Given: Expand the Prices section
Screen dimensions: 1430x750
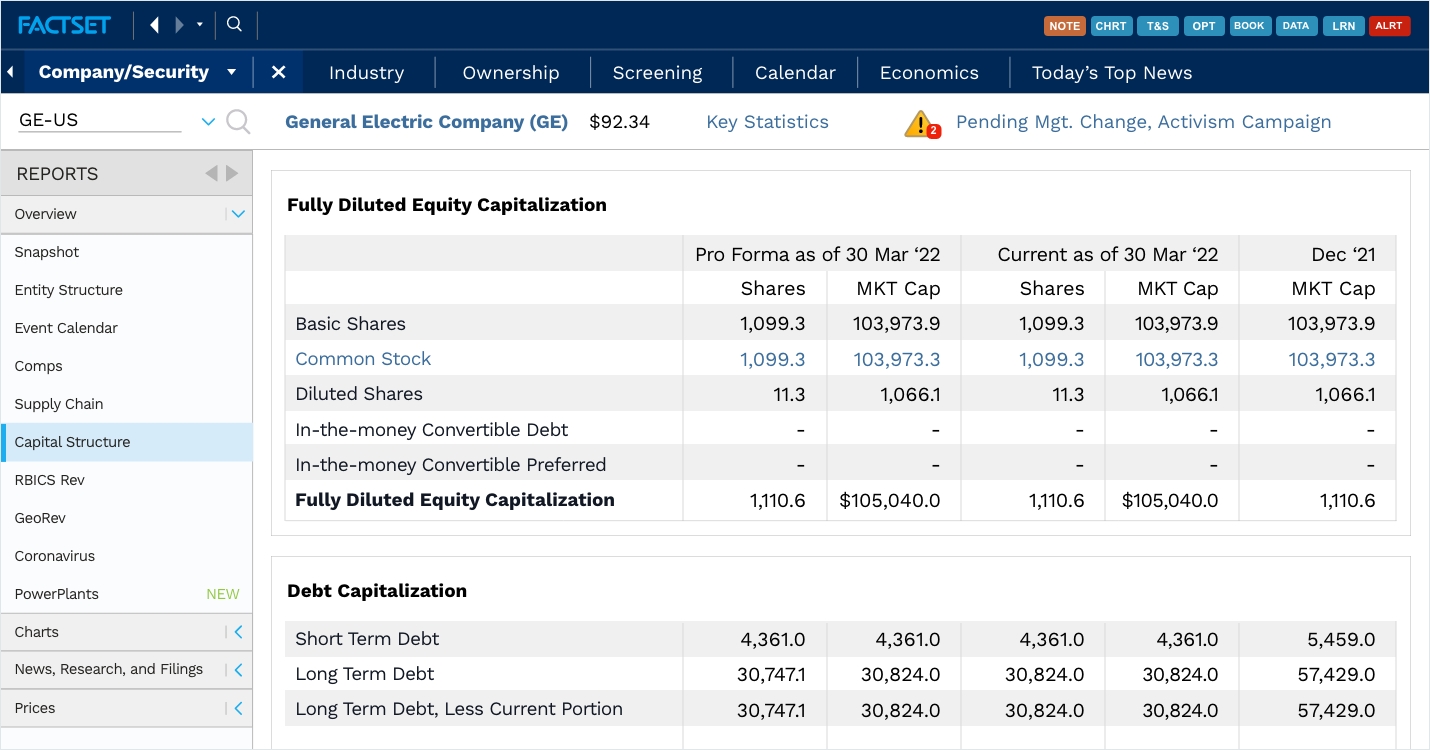Looking at the screenshot, I should point(238,708).
